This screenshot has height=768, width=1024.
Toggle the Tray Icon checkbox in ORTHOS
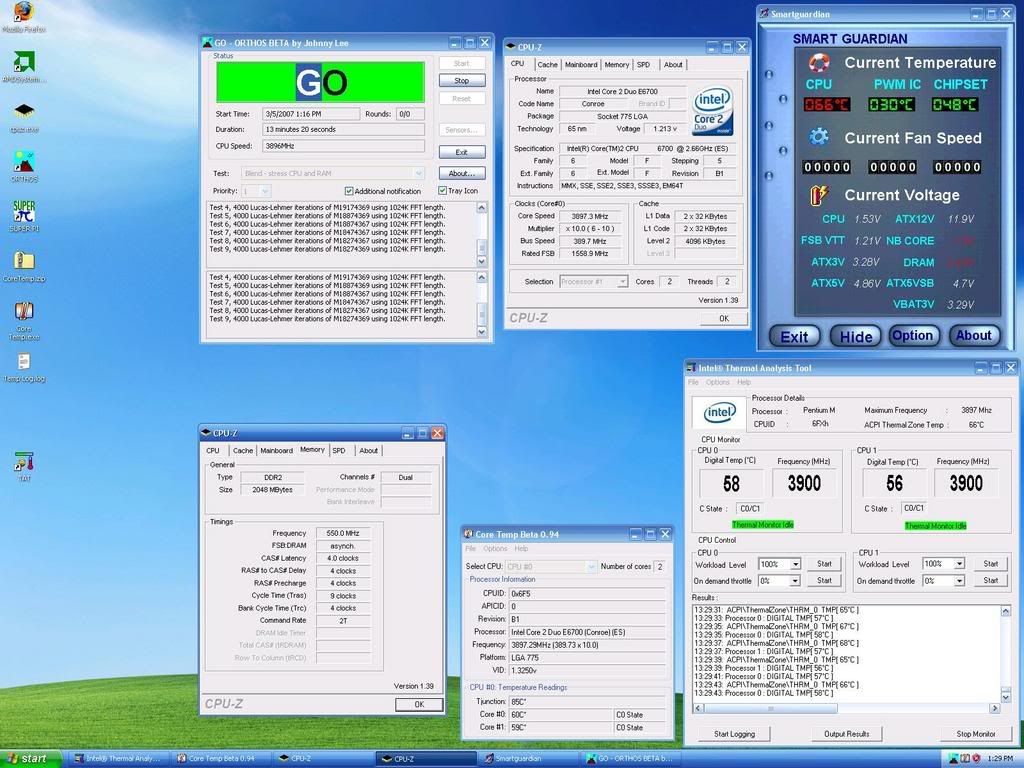(442, 191)
